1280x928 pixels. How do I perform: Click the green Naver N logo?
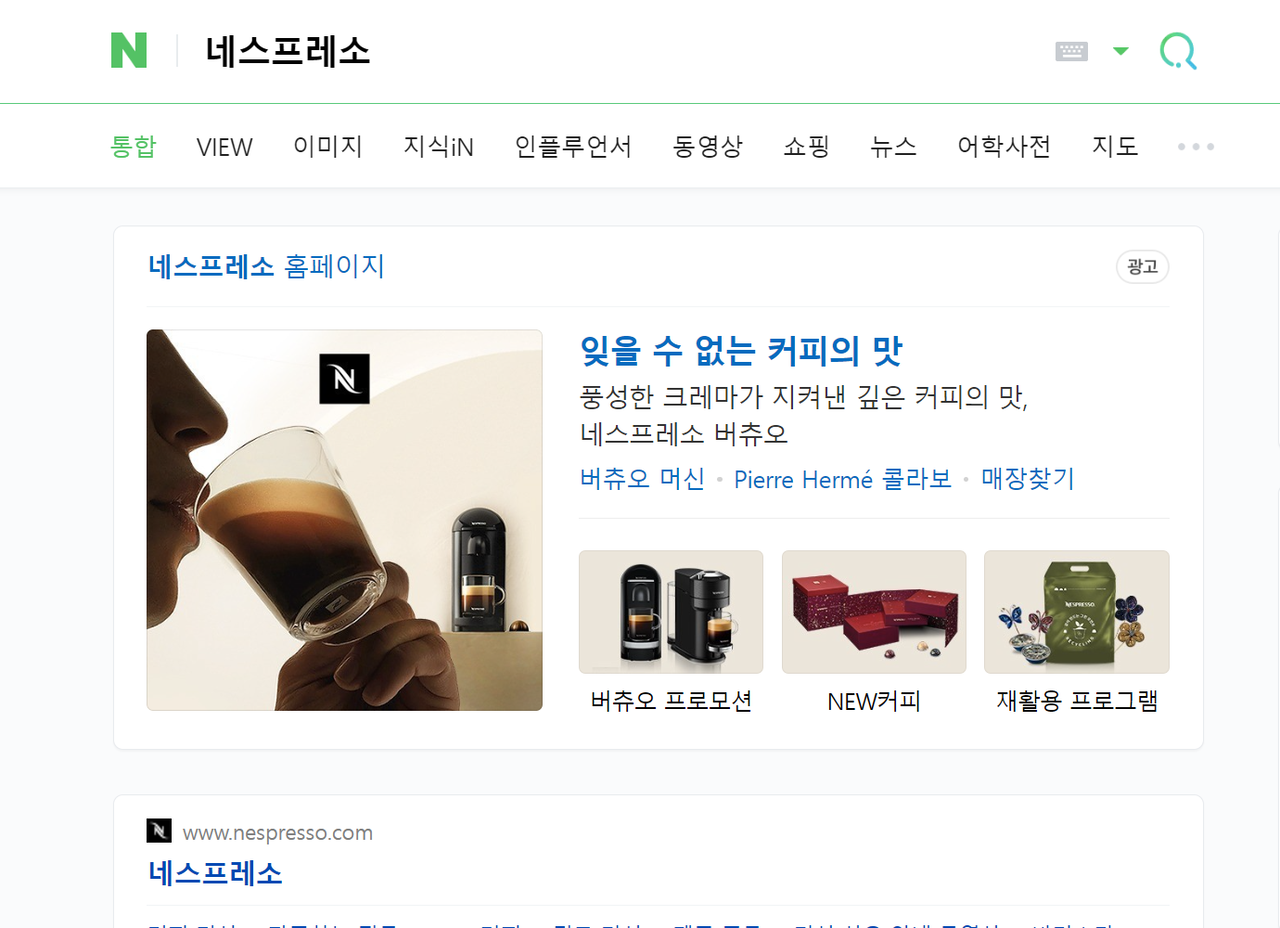click(129, 50)
